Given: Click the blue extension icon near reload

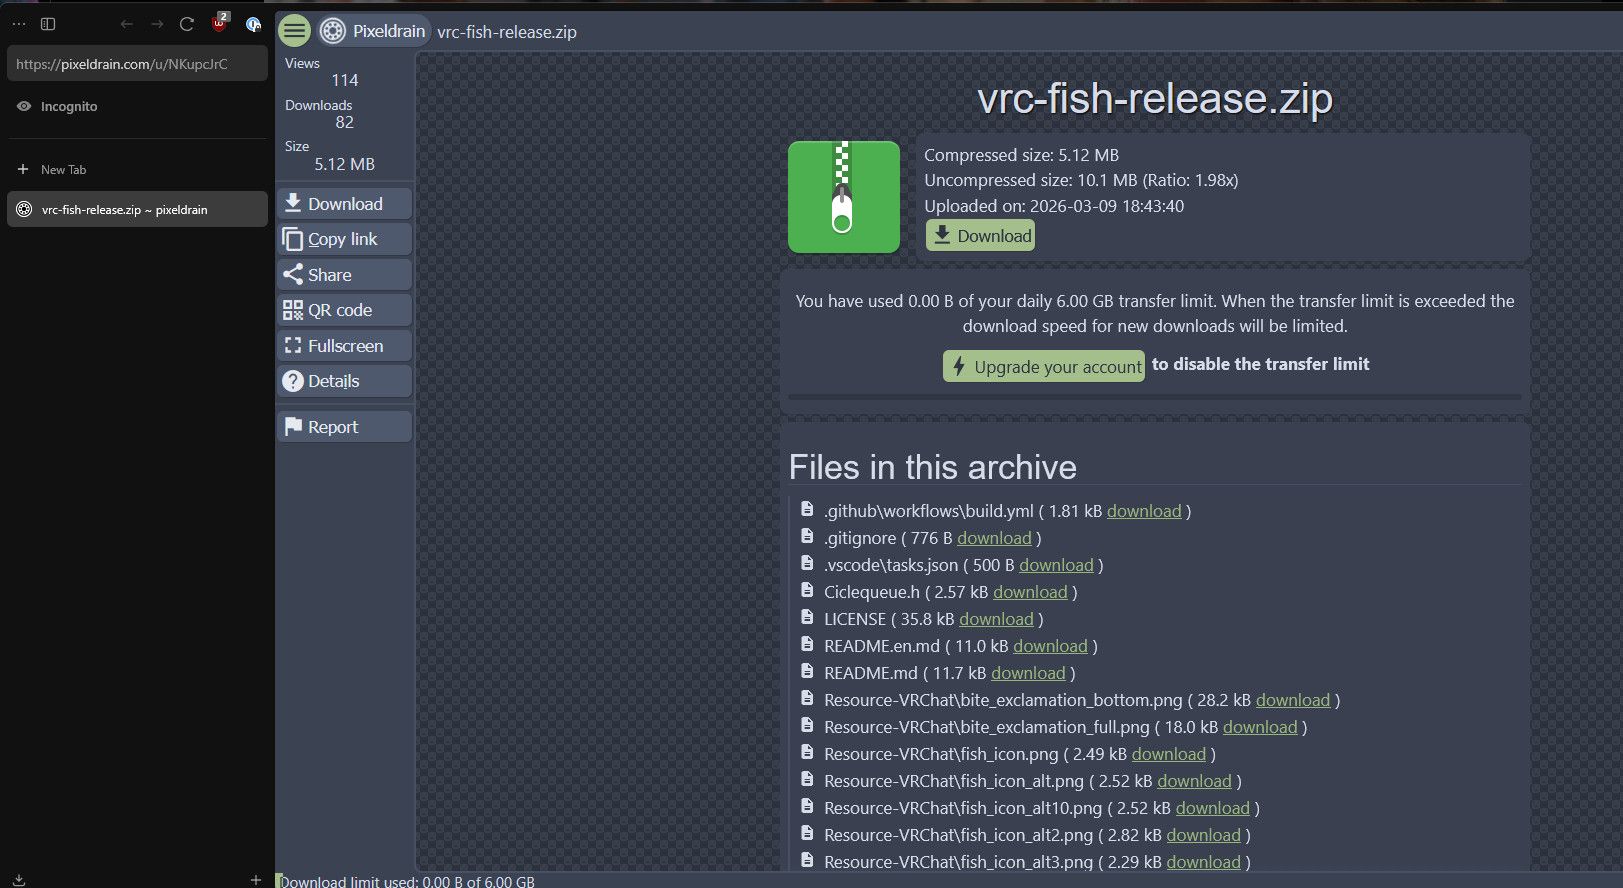Looking at the screenshot, I should [x=253, y=24].
